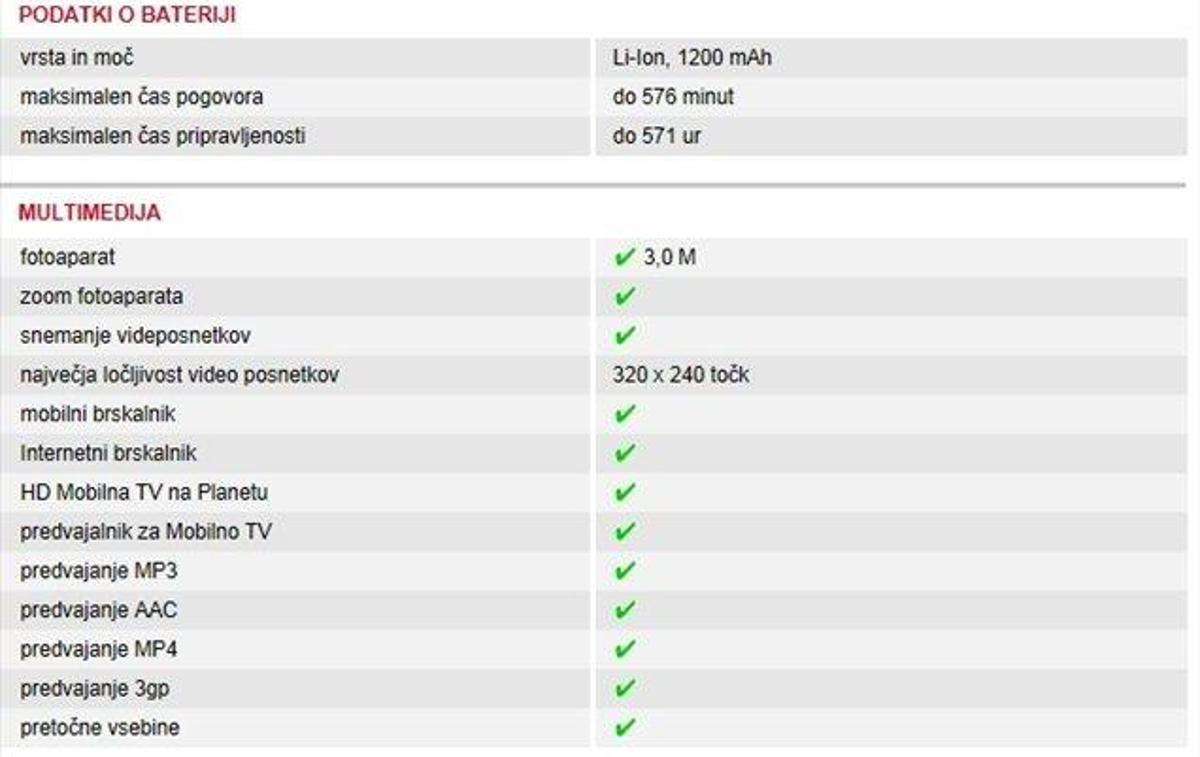This screenshot has width=1200, height=757.
Task: Click the 320 x 240 točk value
Action: 681,376
